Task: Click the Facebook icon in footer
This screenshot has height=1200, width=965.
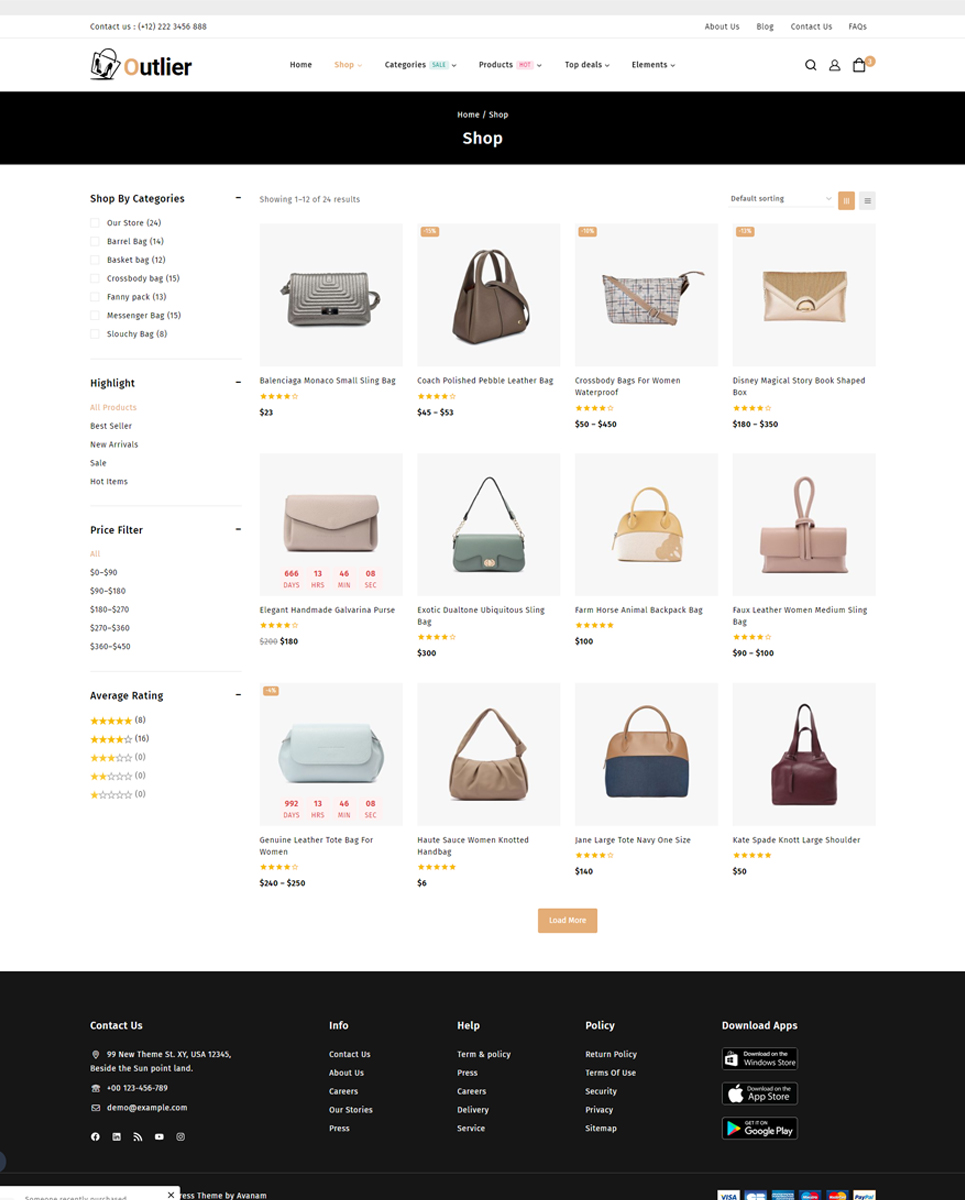Action: [96, 1137]
